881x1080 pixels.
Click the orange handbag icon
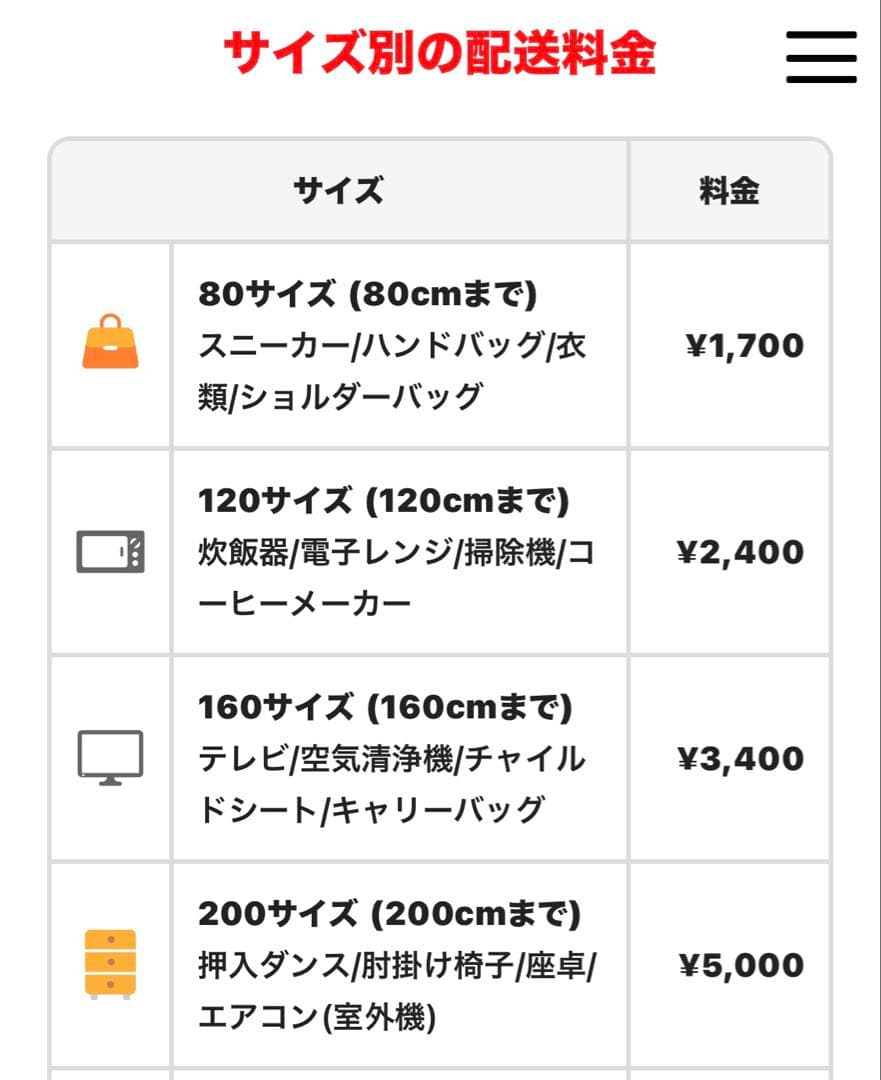[x=110, y=342]
